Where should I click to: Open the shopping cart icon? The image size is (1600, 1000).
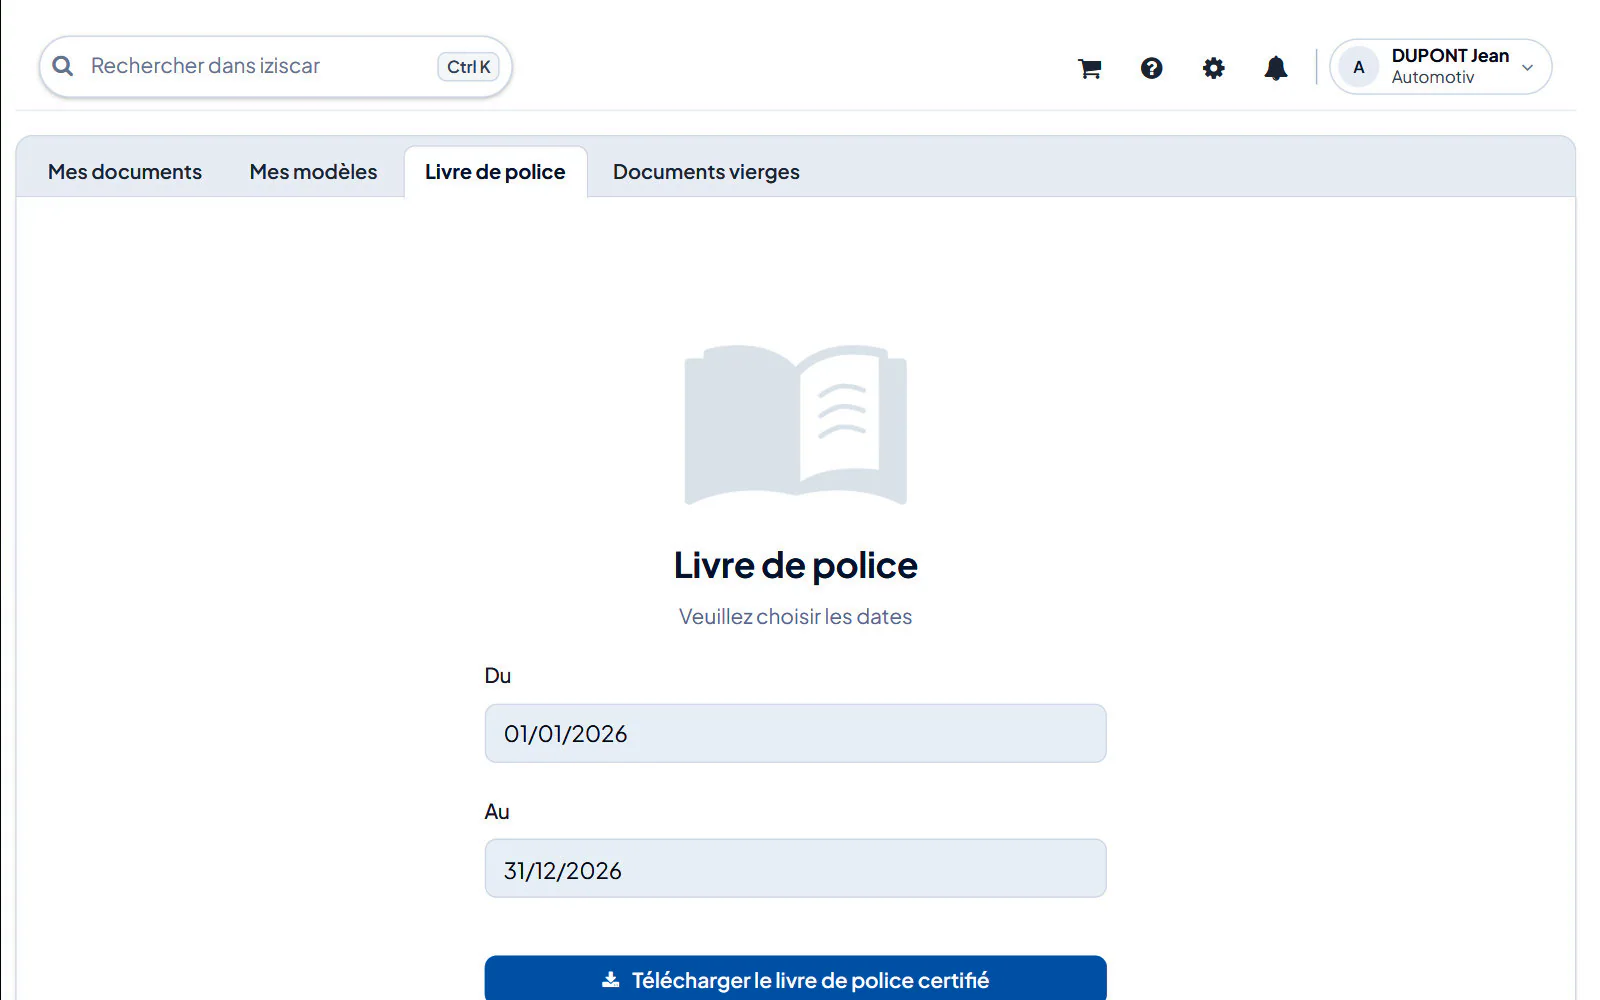1089,68
